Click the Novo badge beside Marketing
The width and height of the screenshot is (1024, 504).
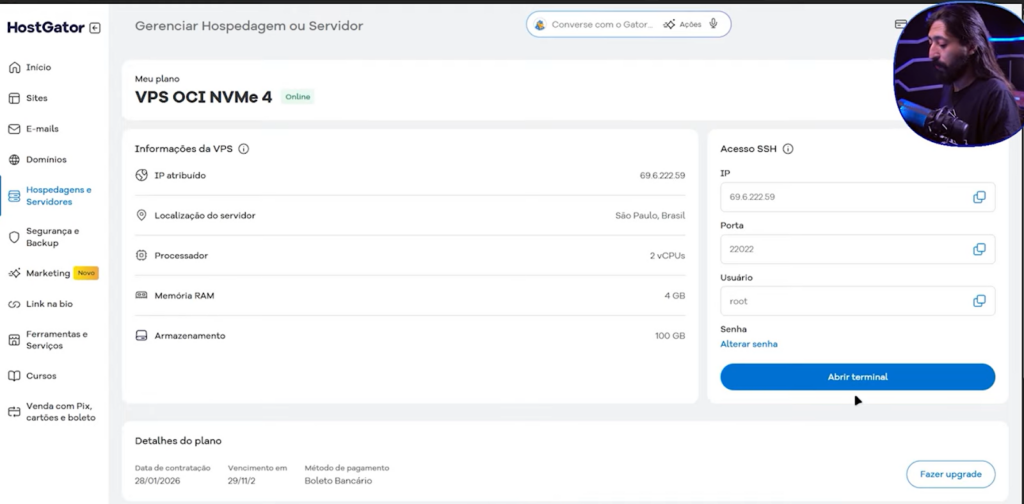pyautogui.click(x=86, y=273)
